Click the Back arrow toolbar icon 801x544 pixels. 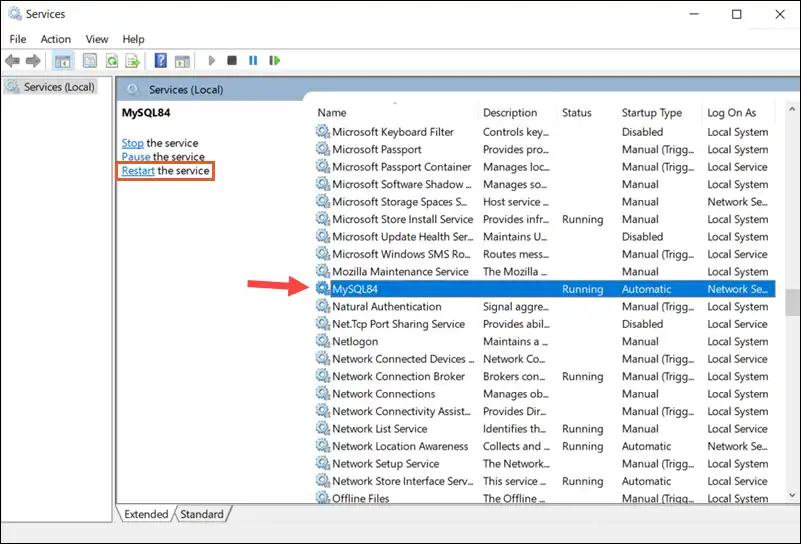12,61
